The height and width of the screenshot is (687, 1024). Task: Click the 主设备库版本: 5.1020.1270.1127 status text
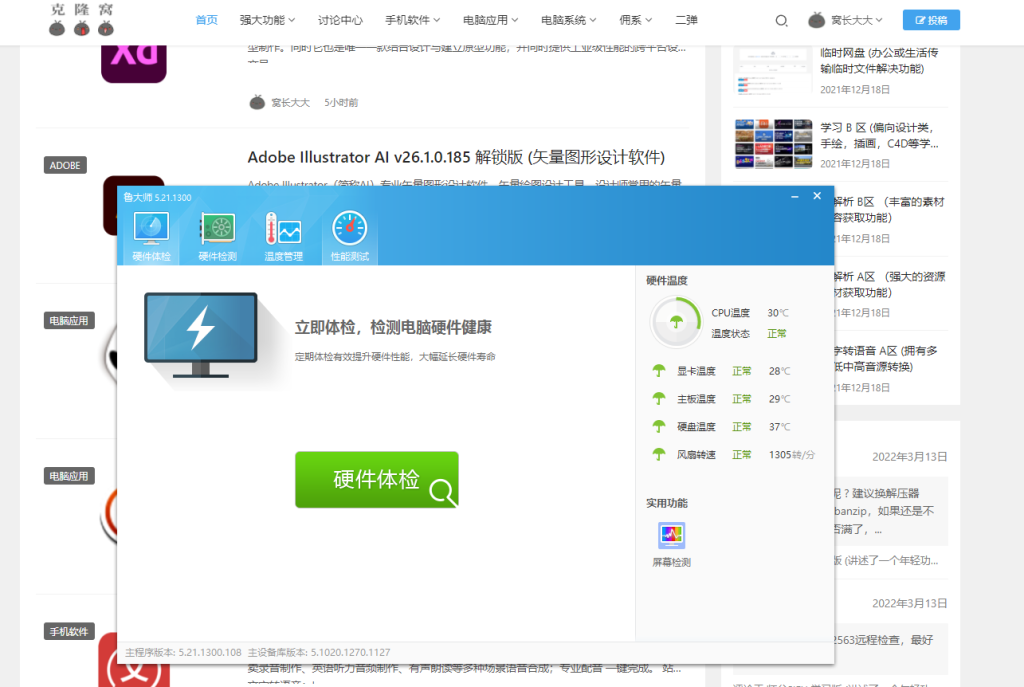319,652
